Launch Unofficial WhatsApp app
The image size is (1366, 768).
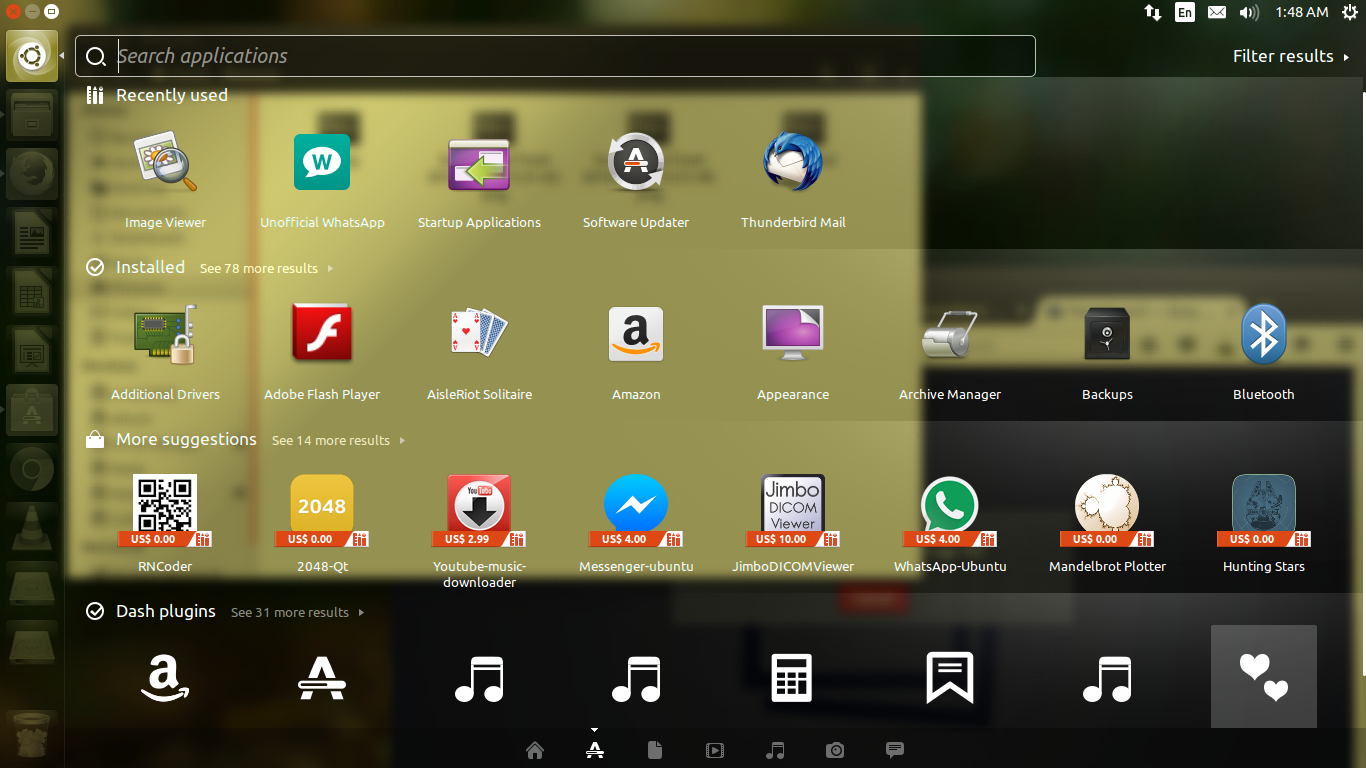click(x=322, y=180)
